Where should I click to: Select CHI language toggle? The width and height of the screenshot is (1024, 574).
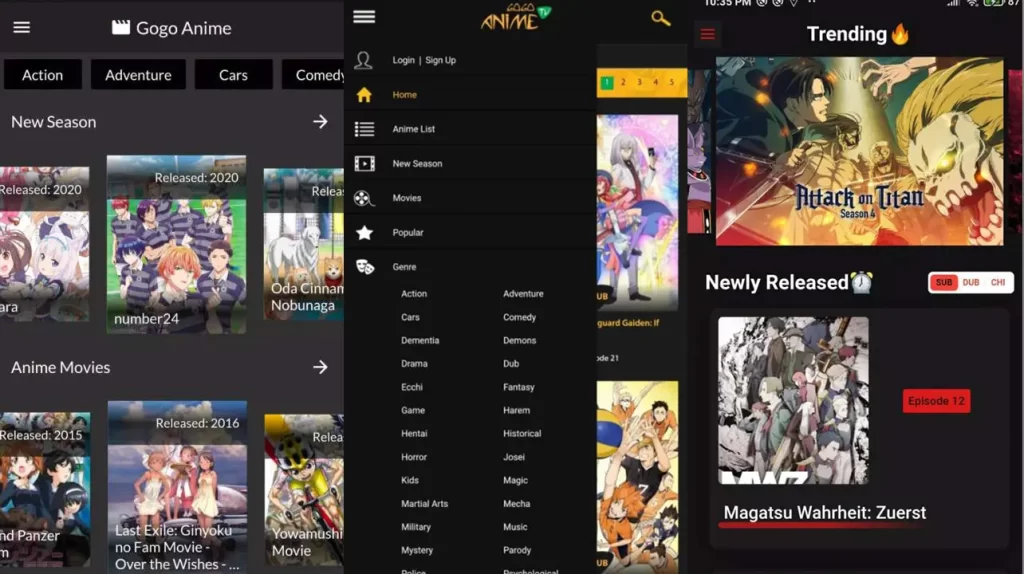point(998,282)
